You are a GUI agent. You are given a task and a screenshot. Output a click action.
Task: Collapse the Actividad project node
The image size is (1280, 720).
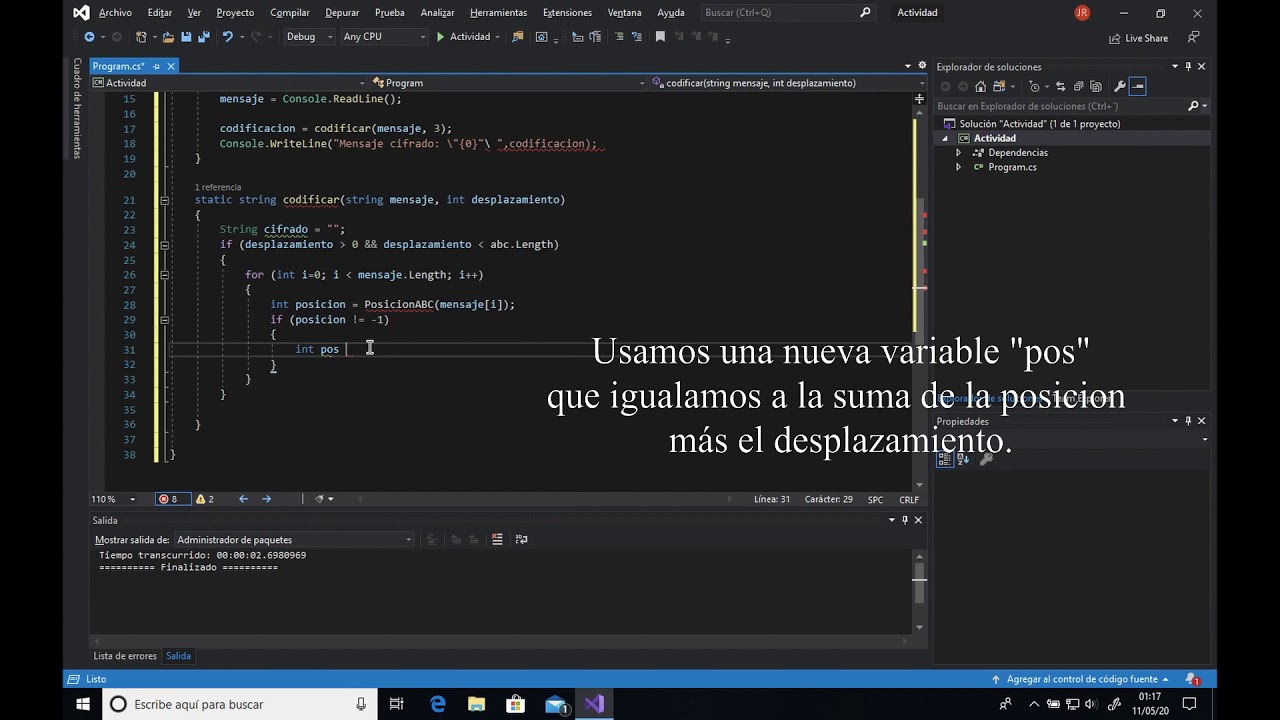click(x=944, y=138)
